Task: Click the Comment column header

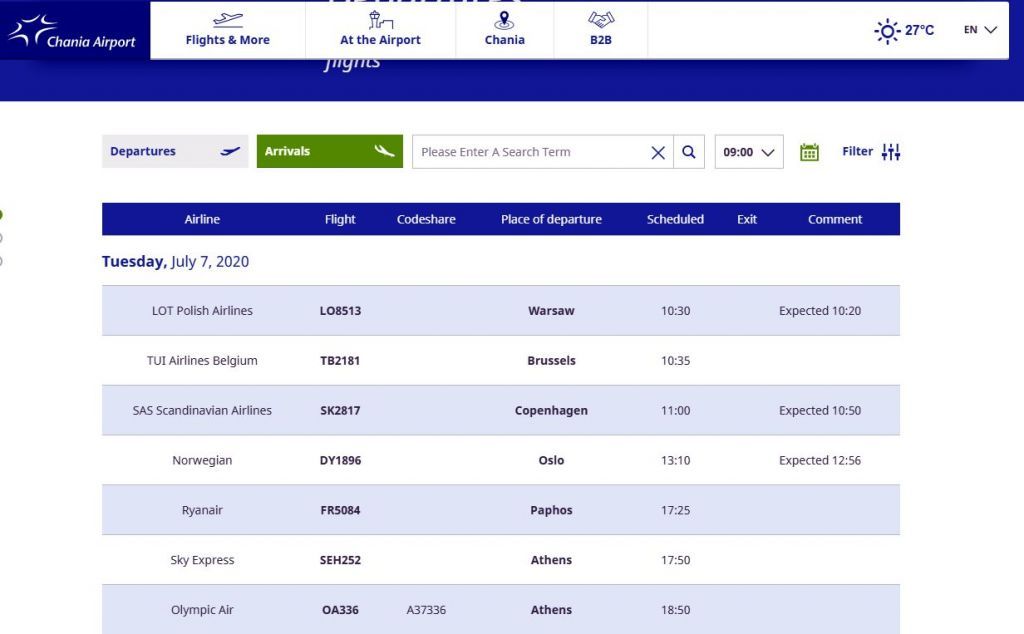Action: point(835,219)
